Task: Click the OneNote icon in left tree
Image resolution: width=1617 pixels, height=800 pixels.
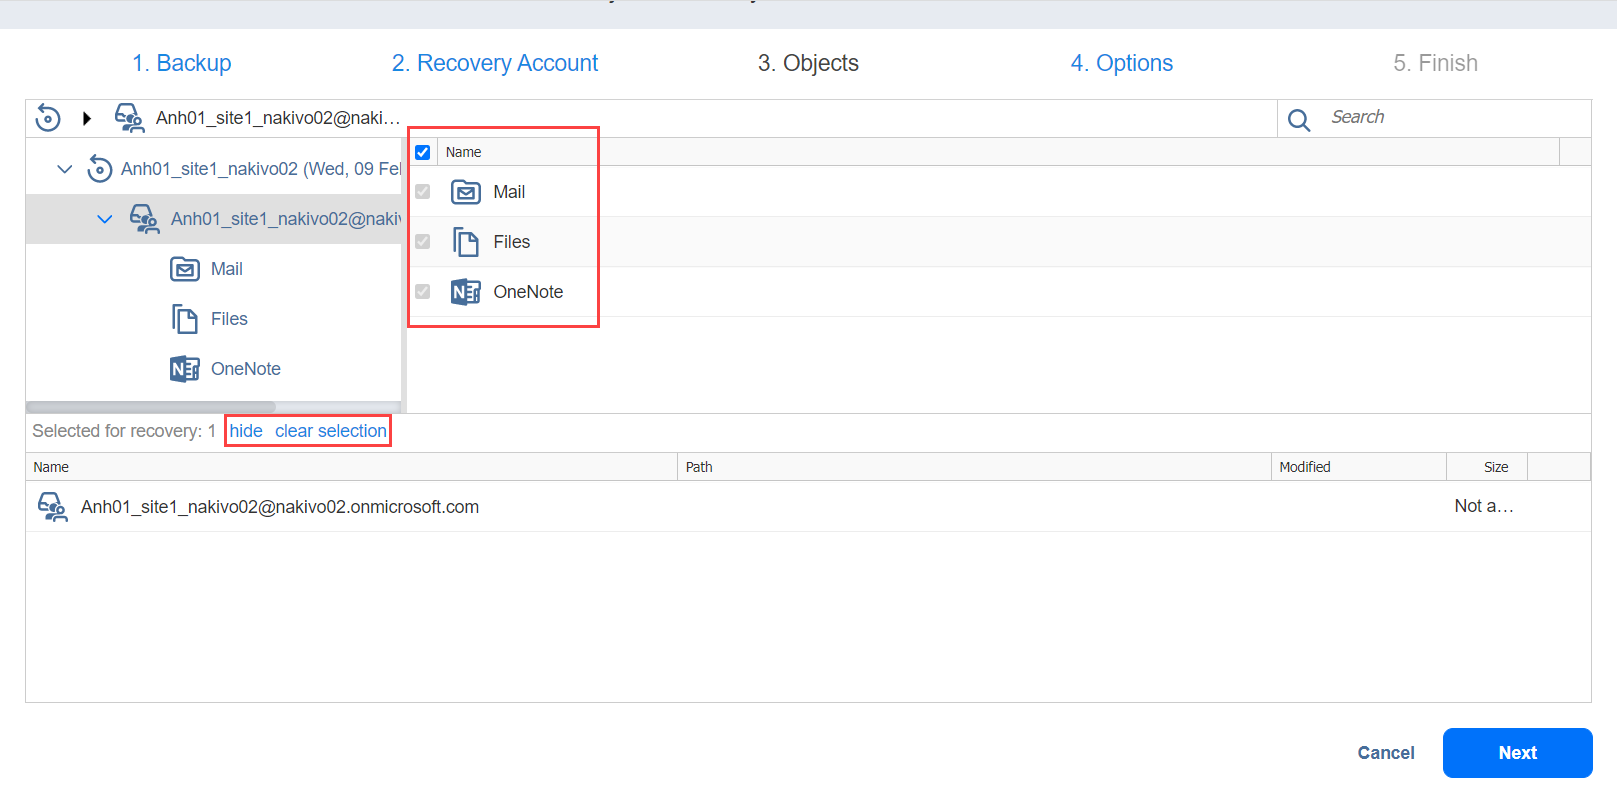Action: [x=185, y=369]
